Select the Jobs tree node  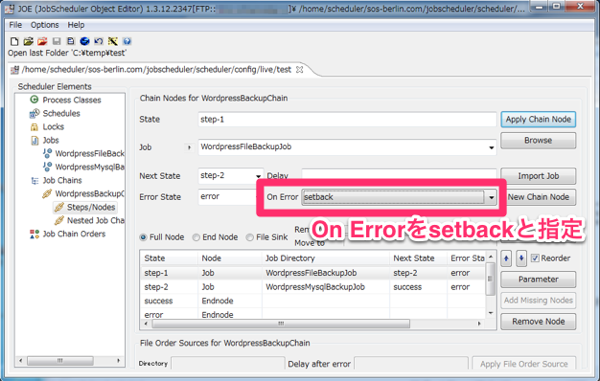(51, 140)
